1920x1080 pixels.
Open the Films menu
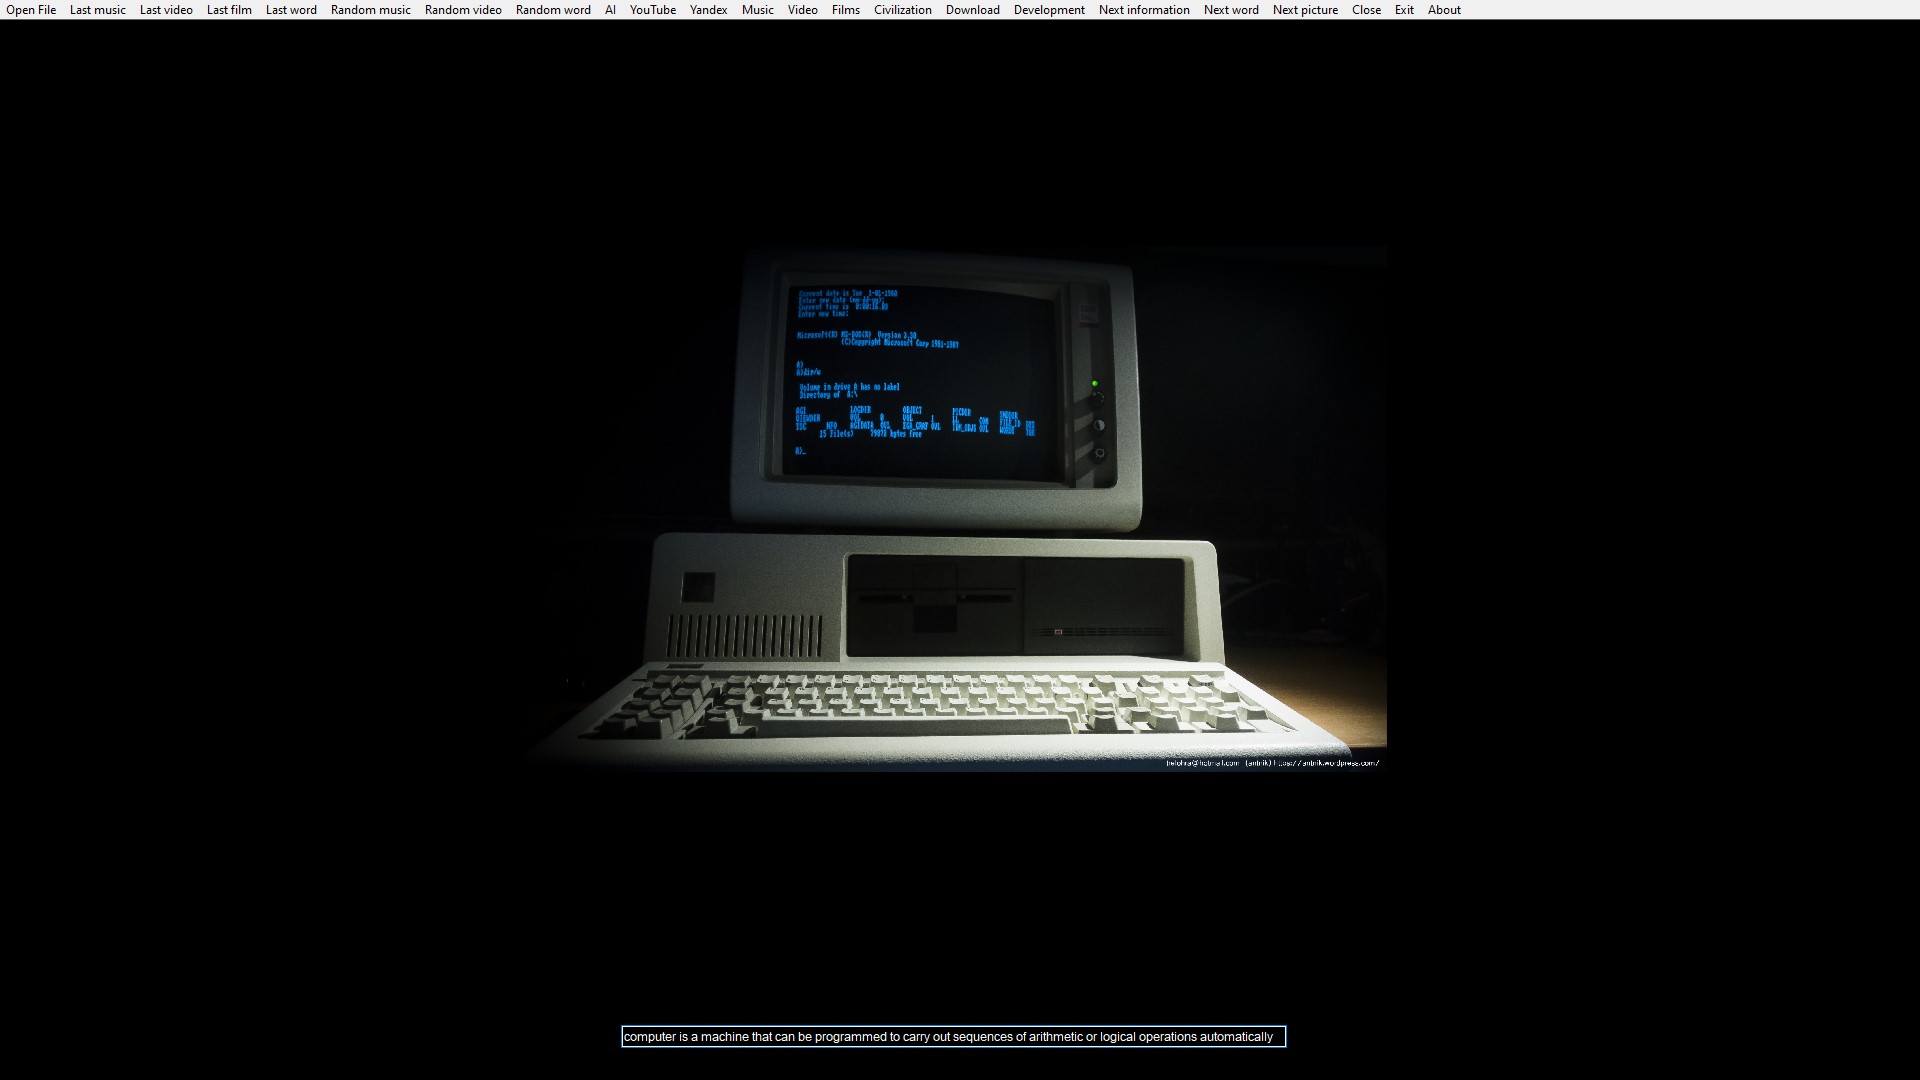[x=846, y=10]
